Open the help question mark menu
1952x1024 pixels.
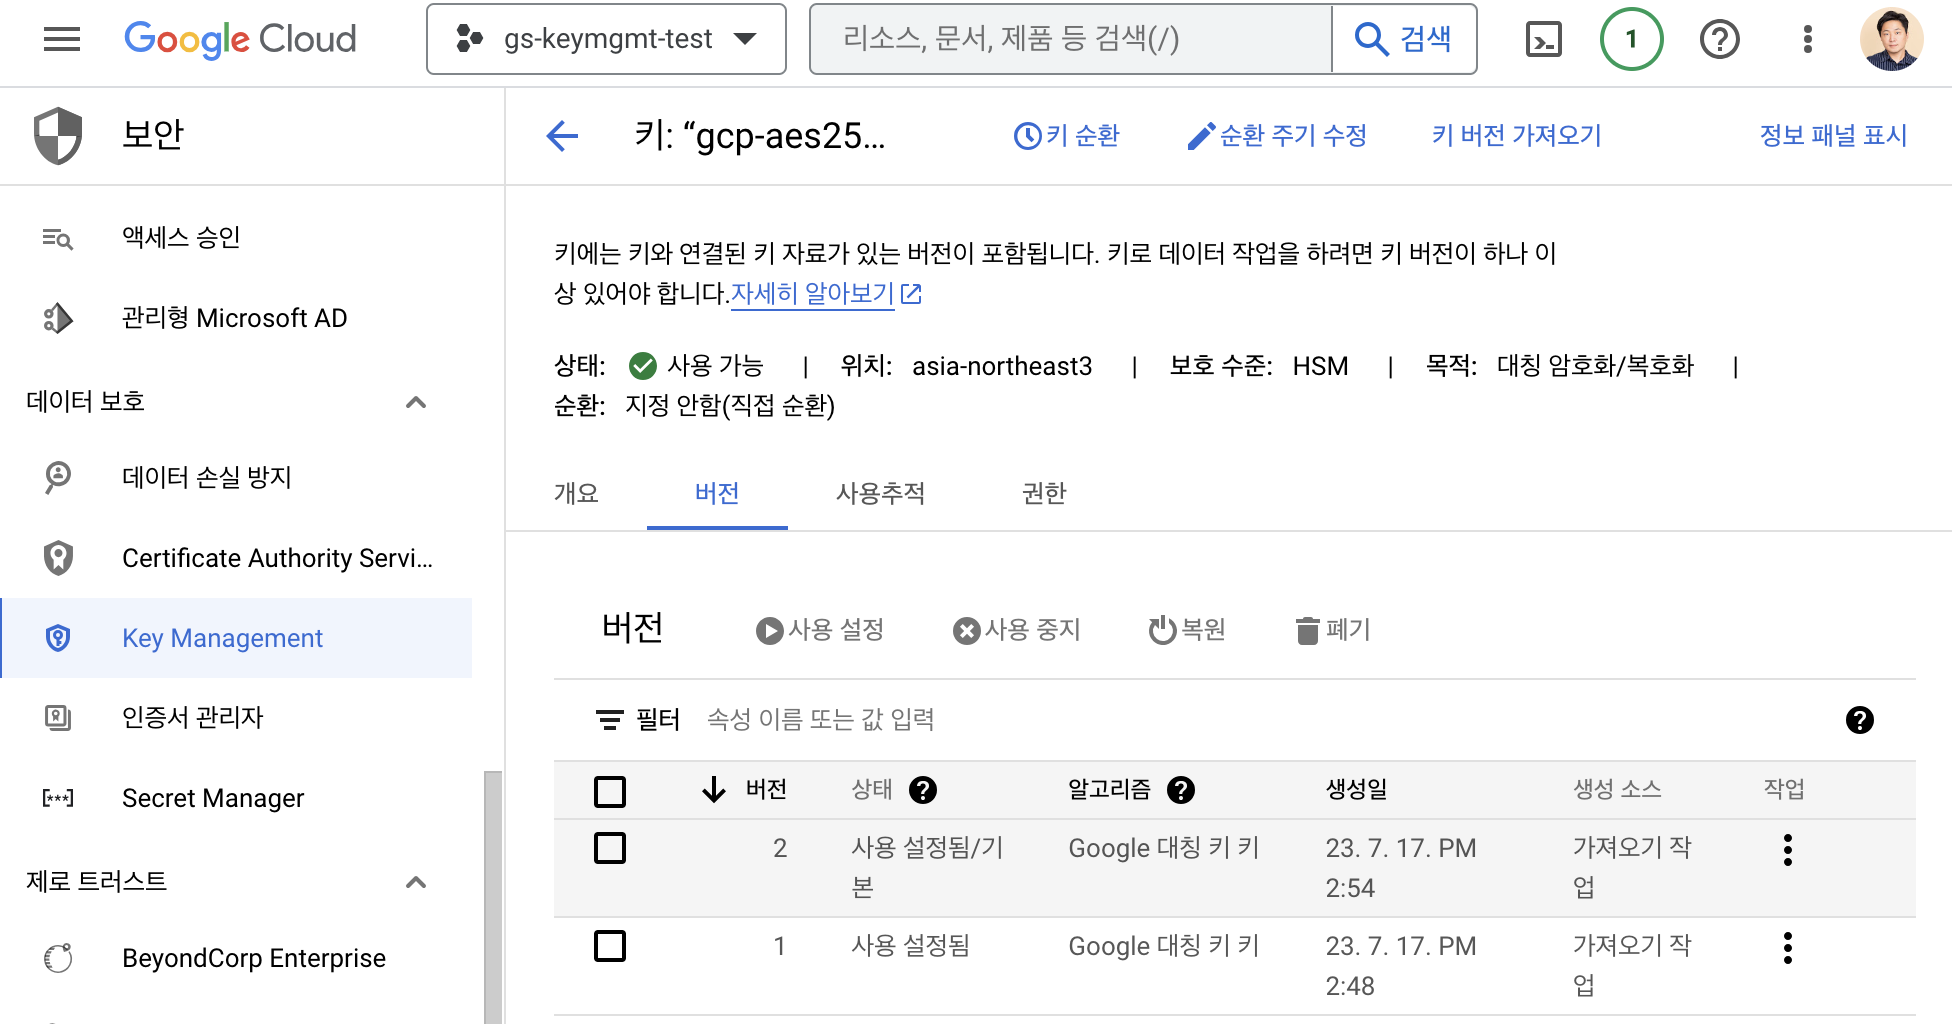tap(1720, 39)
